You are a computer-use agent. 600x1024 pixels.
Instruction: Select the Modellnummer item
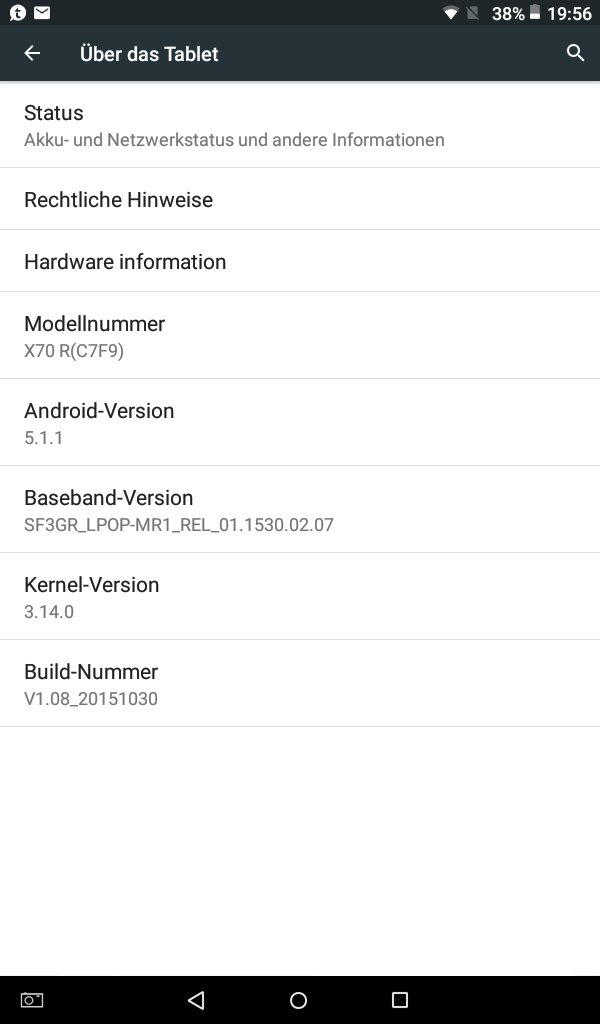(x=300, y=336)
